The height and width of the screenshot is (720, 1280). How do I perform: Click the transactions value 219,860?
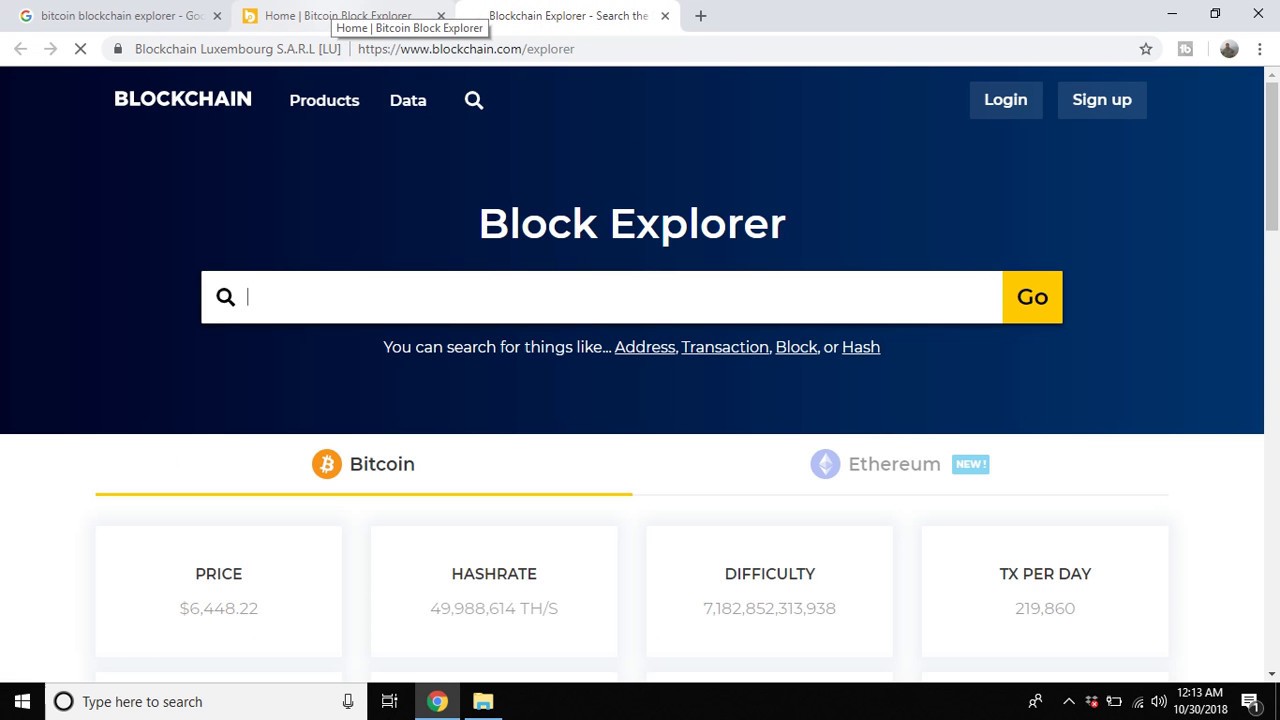pos(1045,608)
